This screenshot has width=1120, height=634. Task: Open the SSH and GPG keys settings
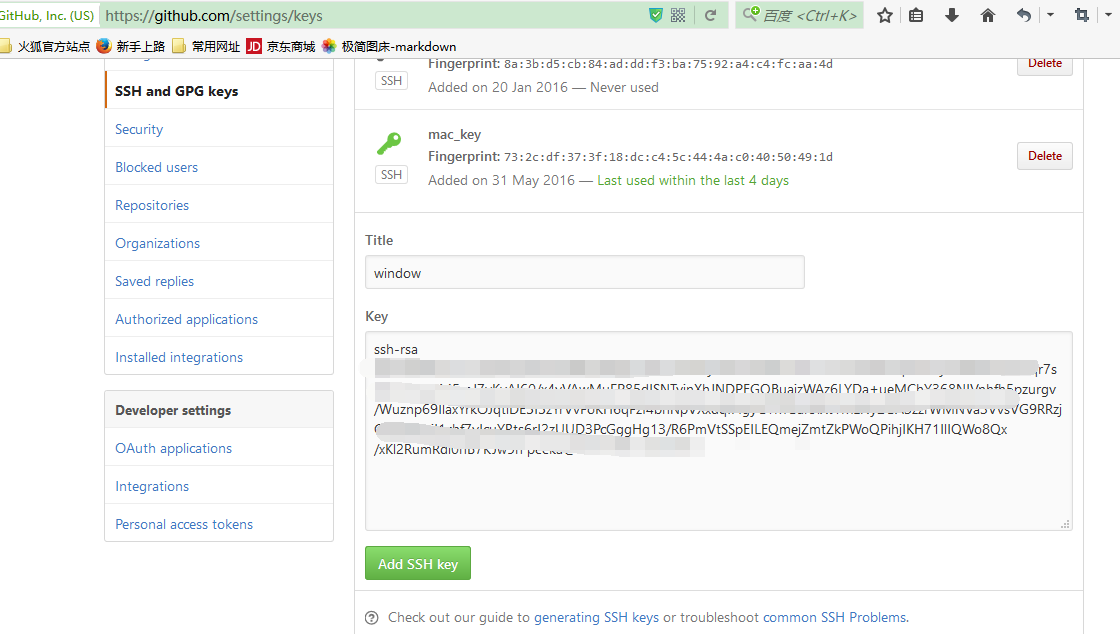click(176, 91)
